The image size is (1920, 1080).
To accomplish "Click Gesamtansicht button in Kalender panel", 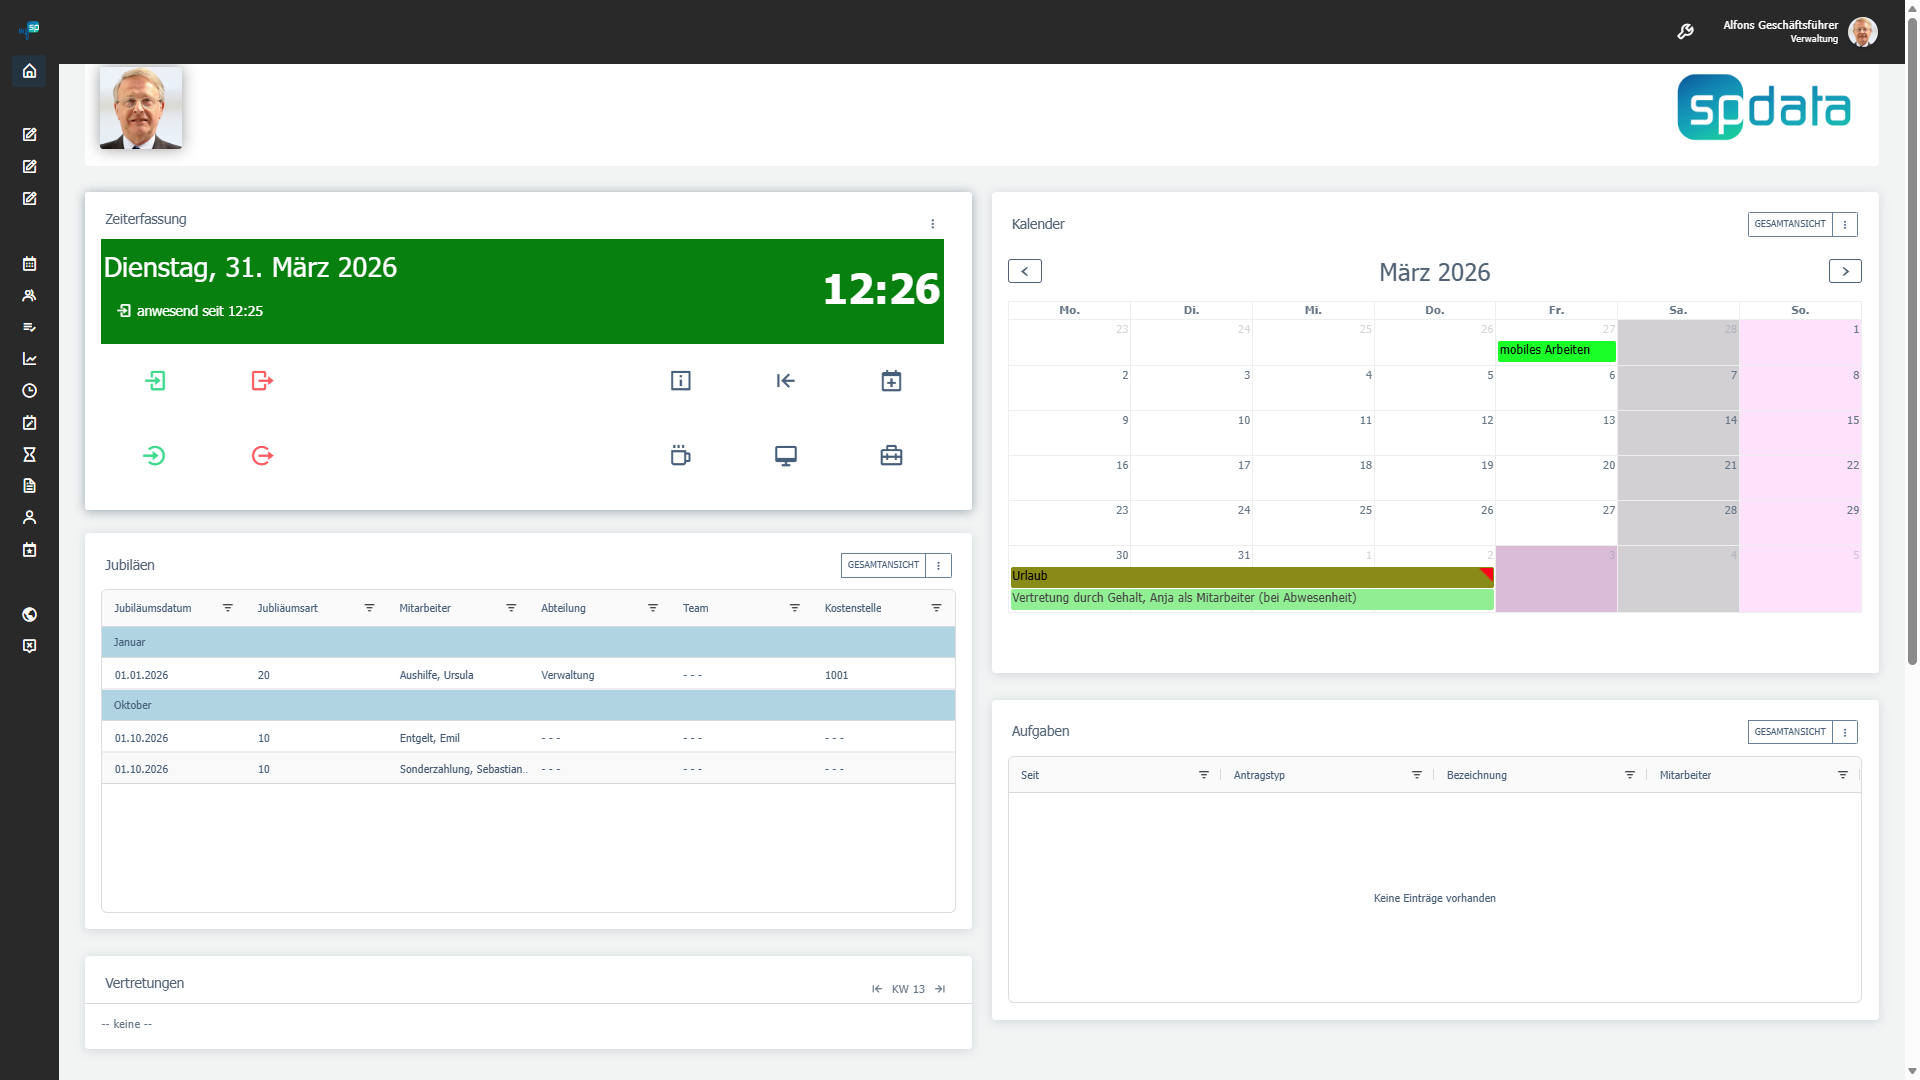I will [1790, 224].
